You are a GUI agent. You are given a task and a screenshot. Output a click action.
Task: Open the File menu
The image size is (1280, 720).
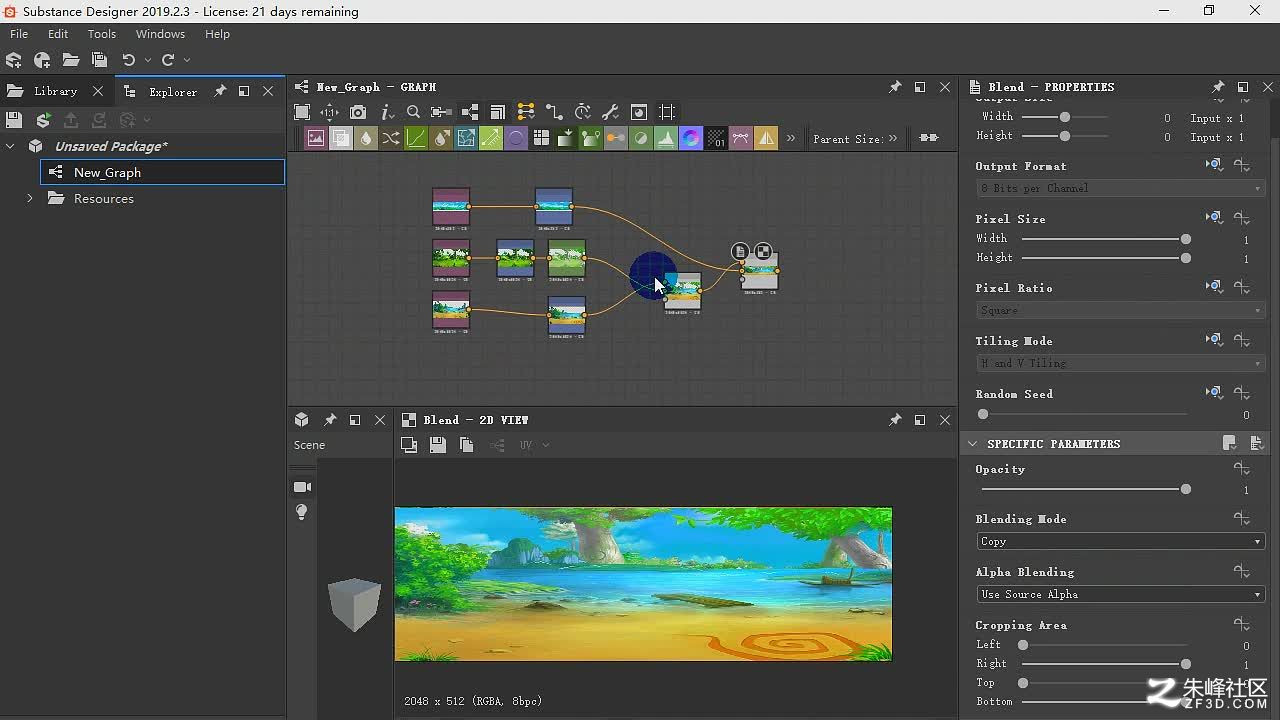[19, 34]
